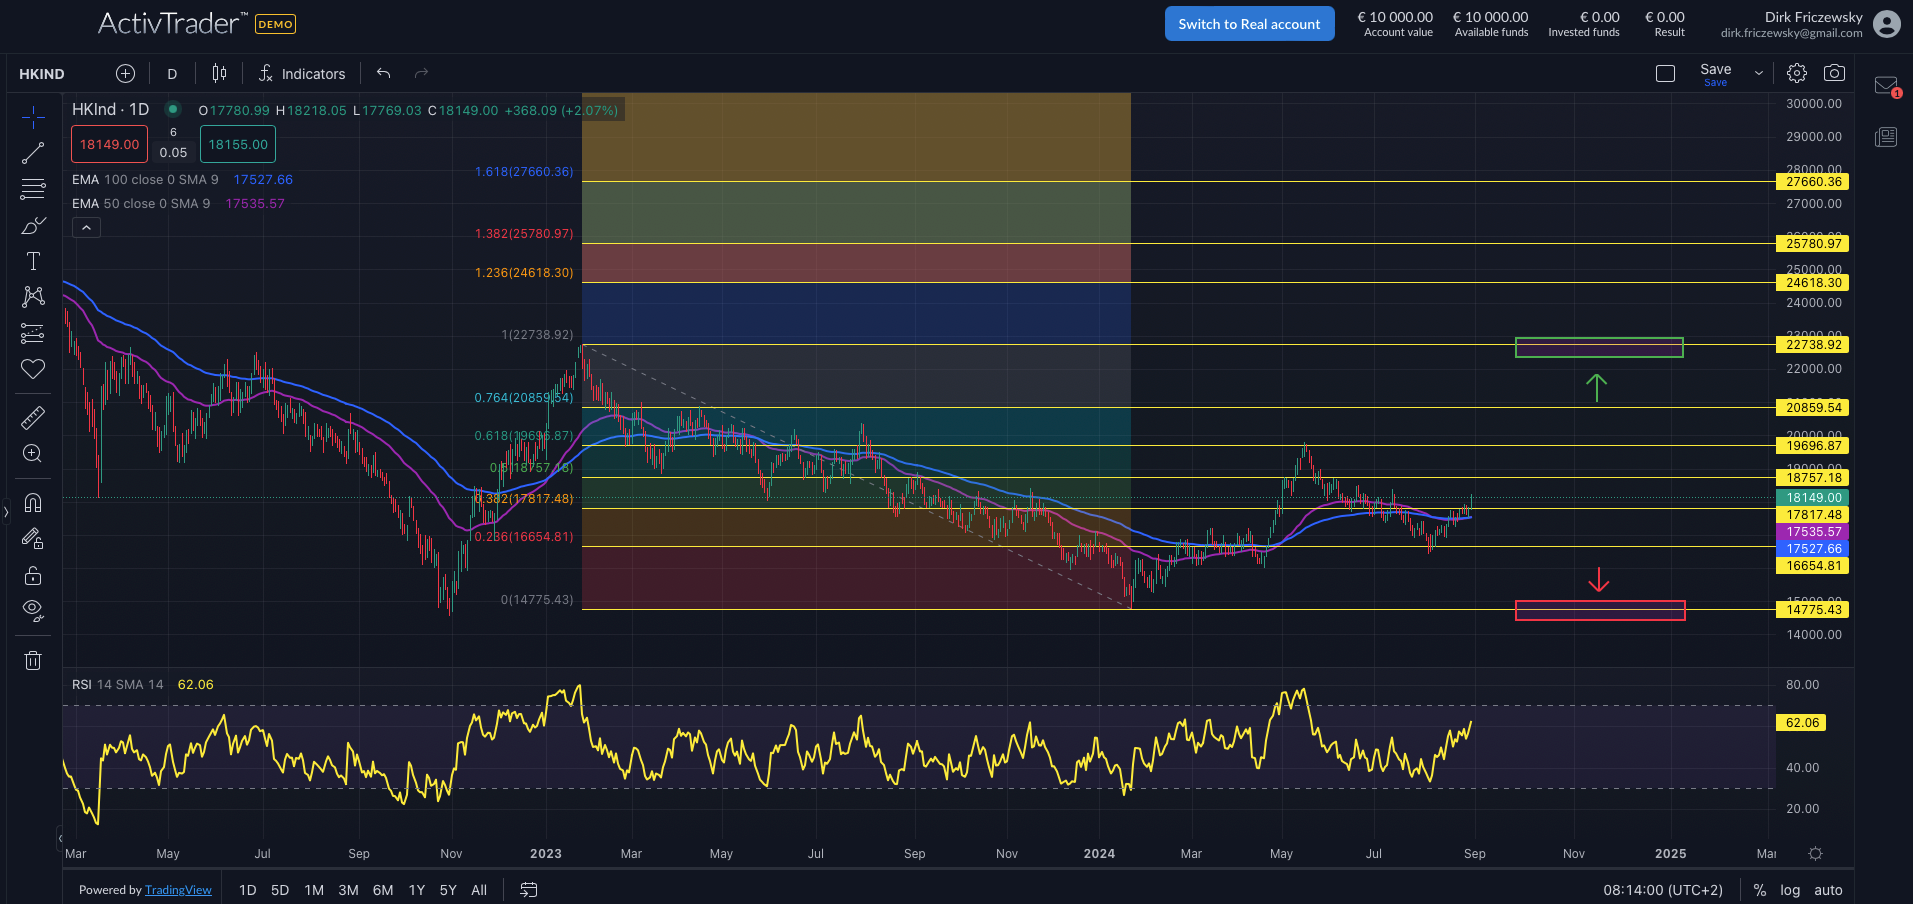Select the trend line drawing tool
The width and height of the screenshot is (1913, 904).
pos(33,153)
